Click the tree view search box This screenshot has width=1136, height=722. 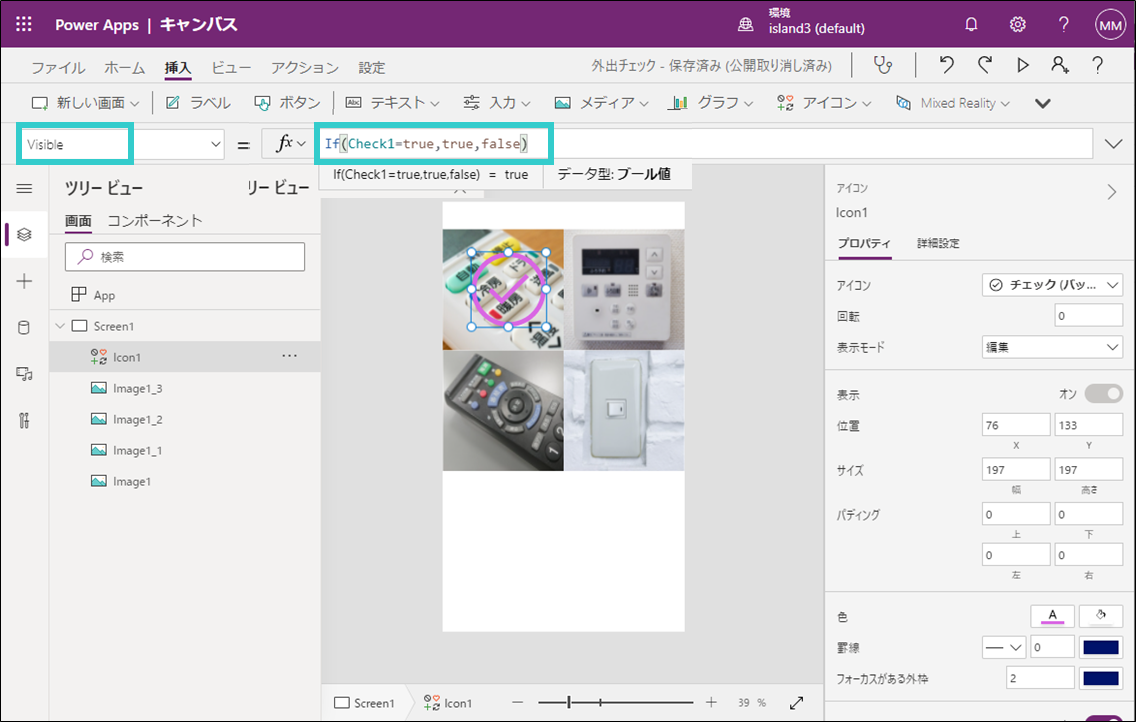click(x=185, y=256)
